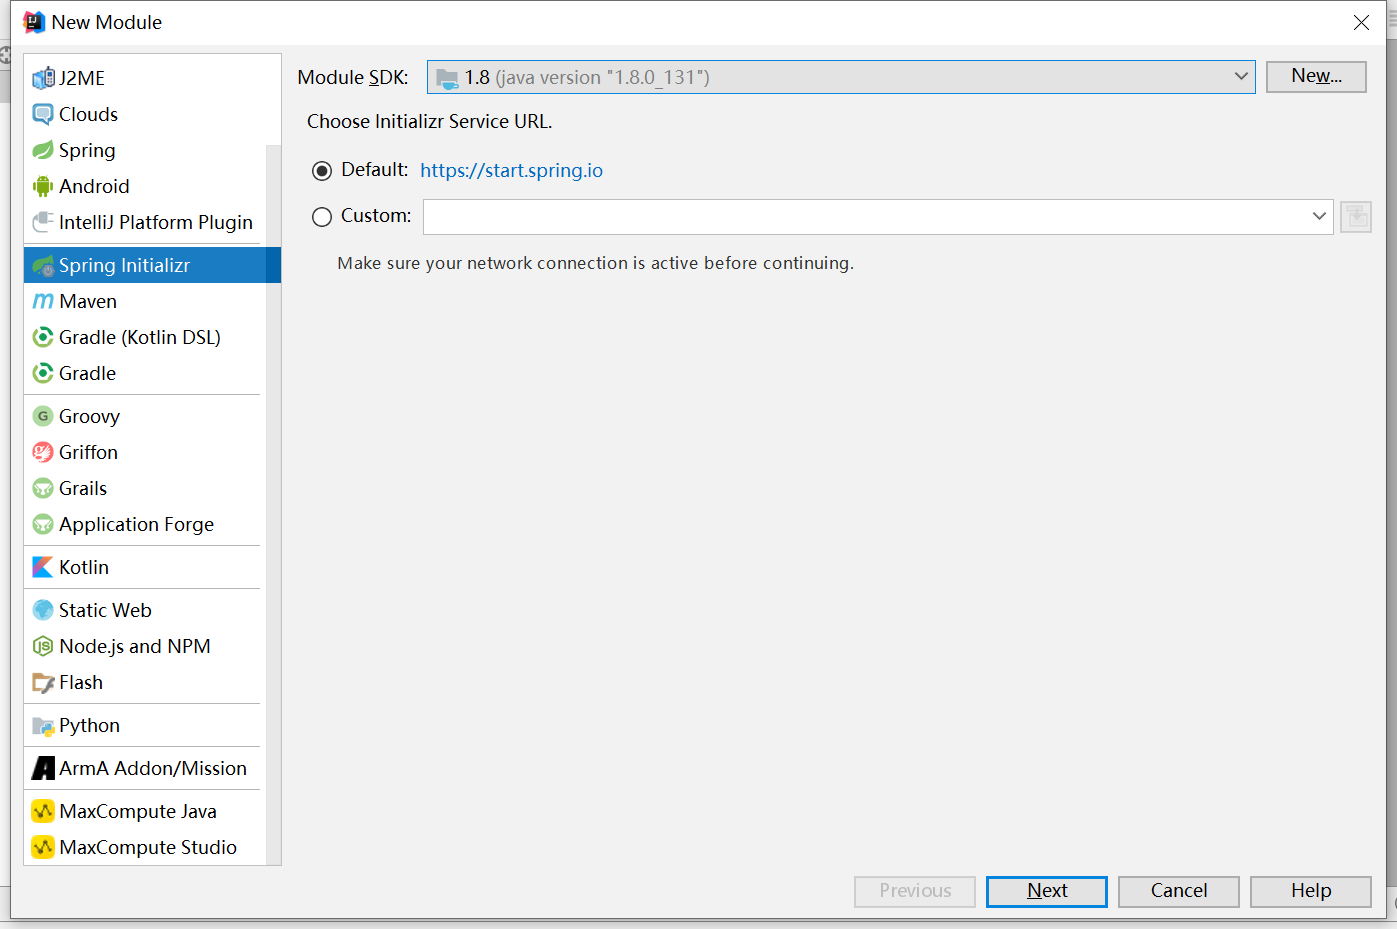Click the Node.js and NPM icon
Image resolution: width=1397 pixels, height=929 pixels.
43,646
